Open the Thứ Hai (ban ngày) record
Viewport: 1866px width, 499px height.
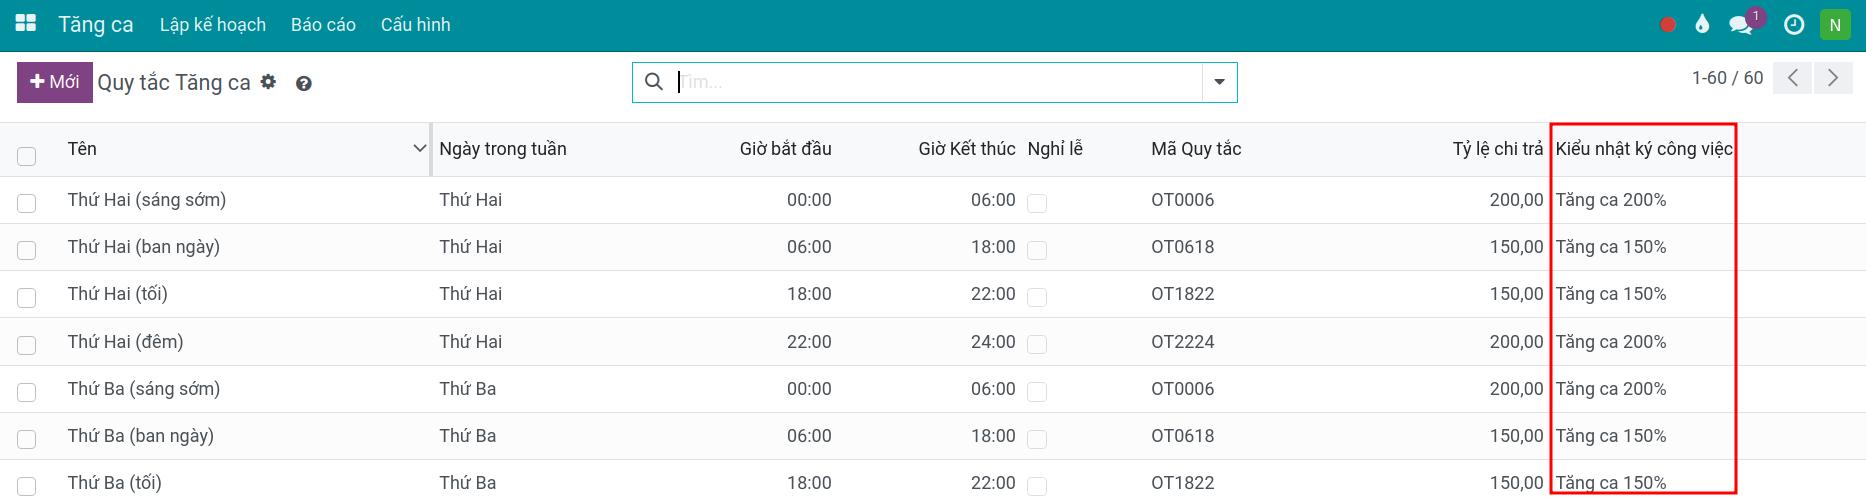coord(144,247)
